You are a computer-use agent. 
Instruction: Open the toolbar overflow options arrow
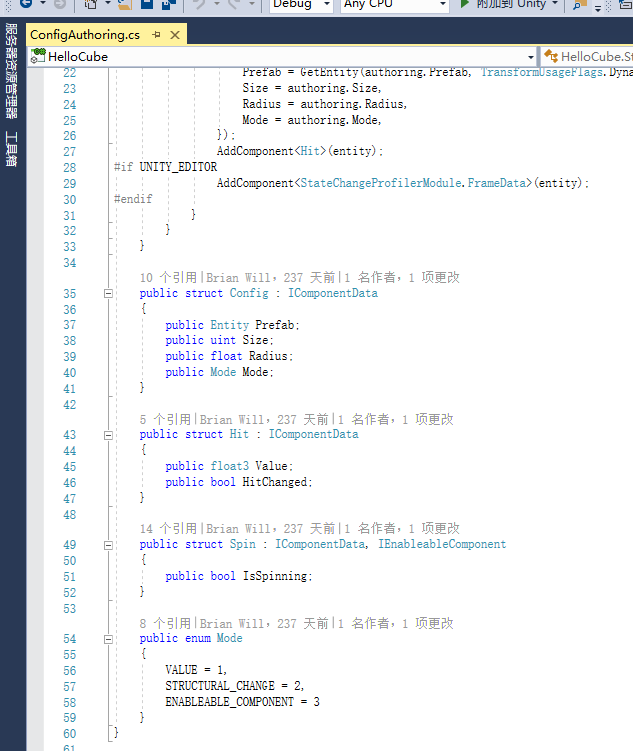point(598,7)
